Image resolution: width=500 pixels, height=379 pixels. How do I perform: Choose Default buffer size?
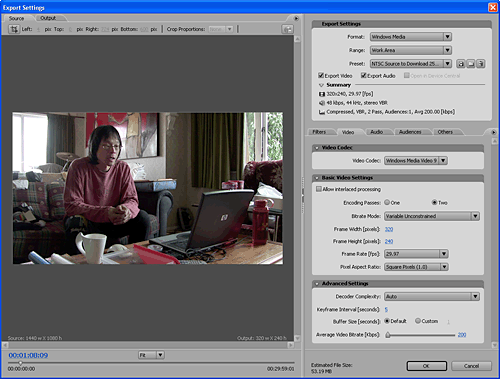point(387,321)
